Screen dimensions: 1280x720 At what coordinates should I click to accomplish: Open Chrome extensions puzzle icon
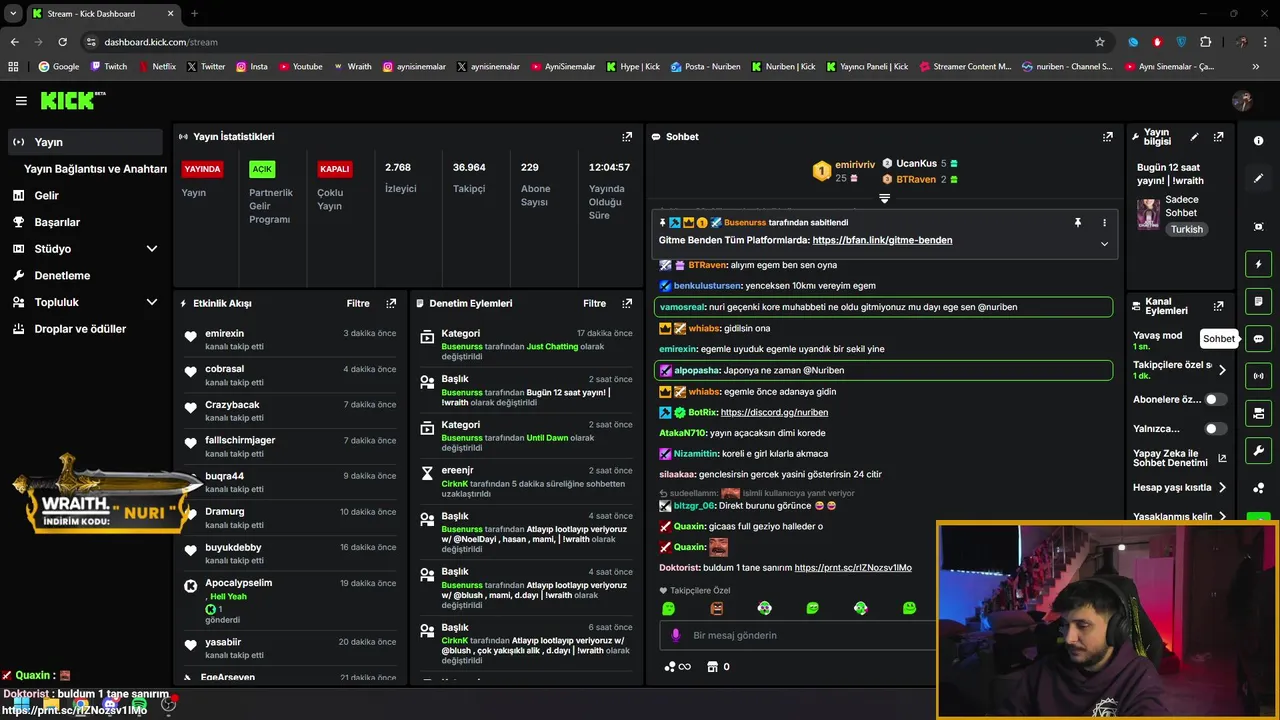pyautogui.click(x=1205, y=42)
